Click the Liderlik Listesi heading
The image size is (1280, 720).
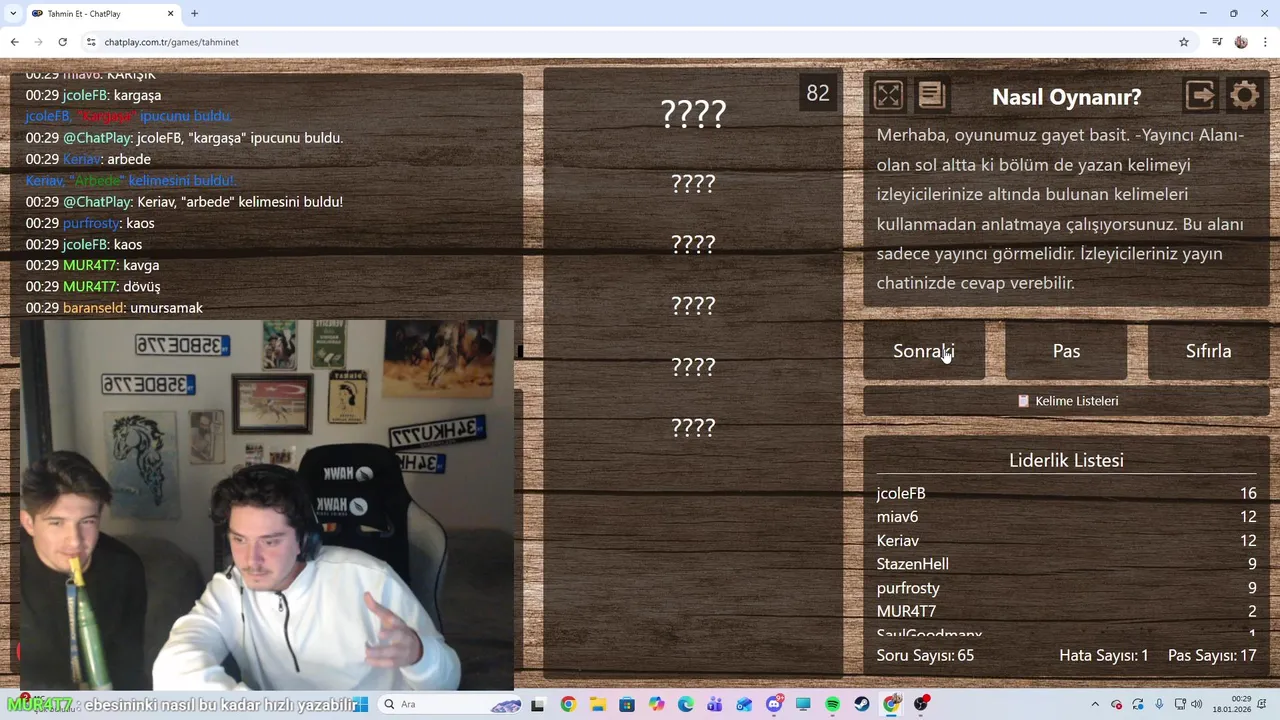tap(1066, 460)
